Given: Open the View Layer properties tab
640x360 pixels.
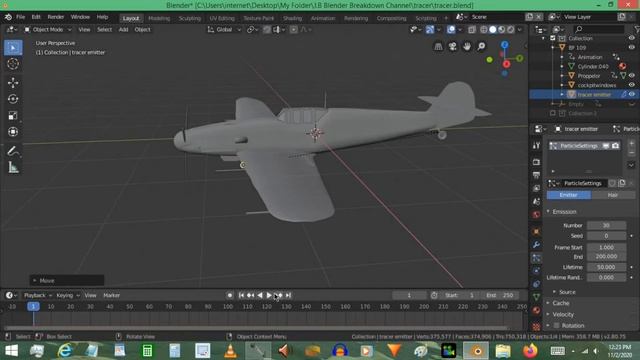Looking at the screenshot, I should pyautogui.click(x=536, y=188).
